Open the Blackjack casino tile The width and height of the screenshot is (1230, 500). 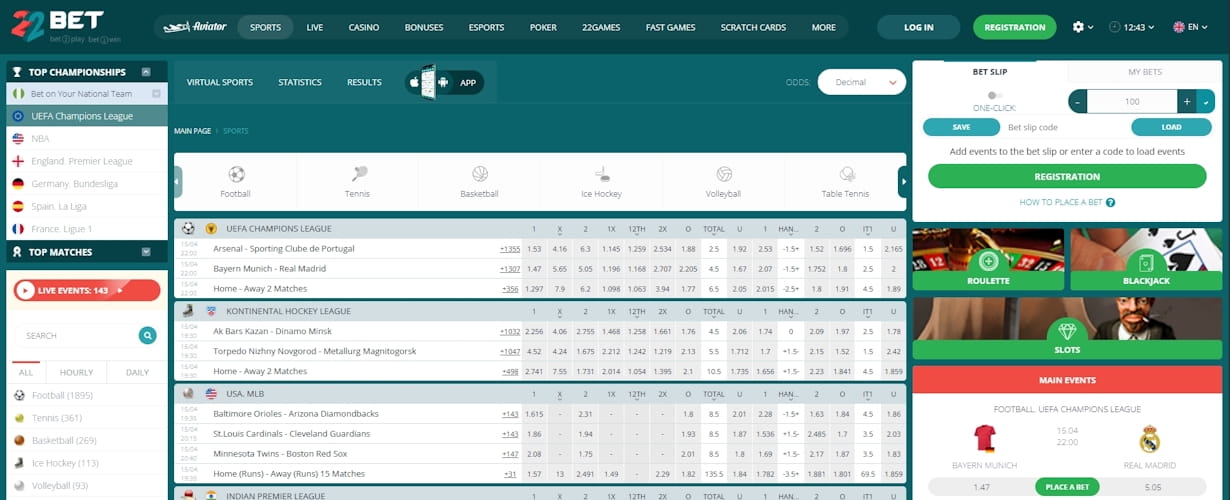click(x=1146, y=260)
